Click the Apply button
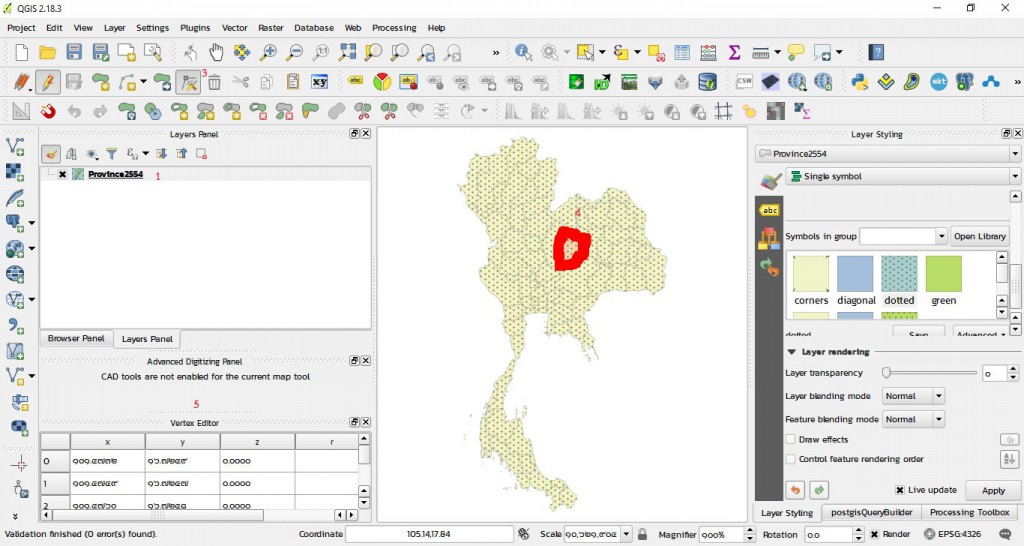Image resolution: width=1024 pixels, height=546 pixels. pyautogui.click(x=993, y=490)
